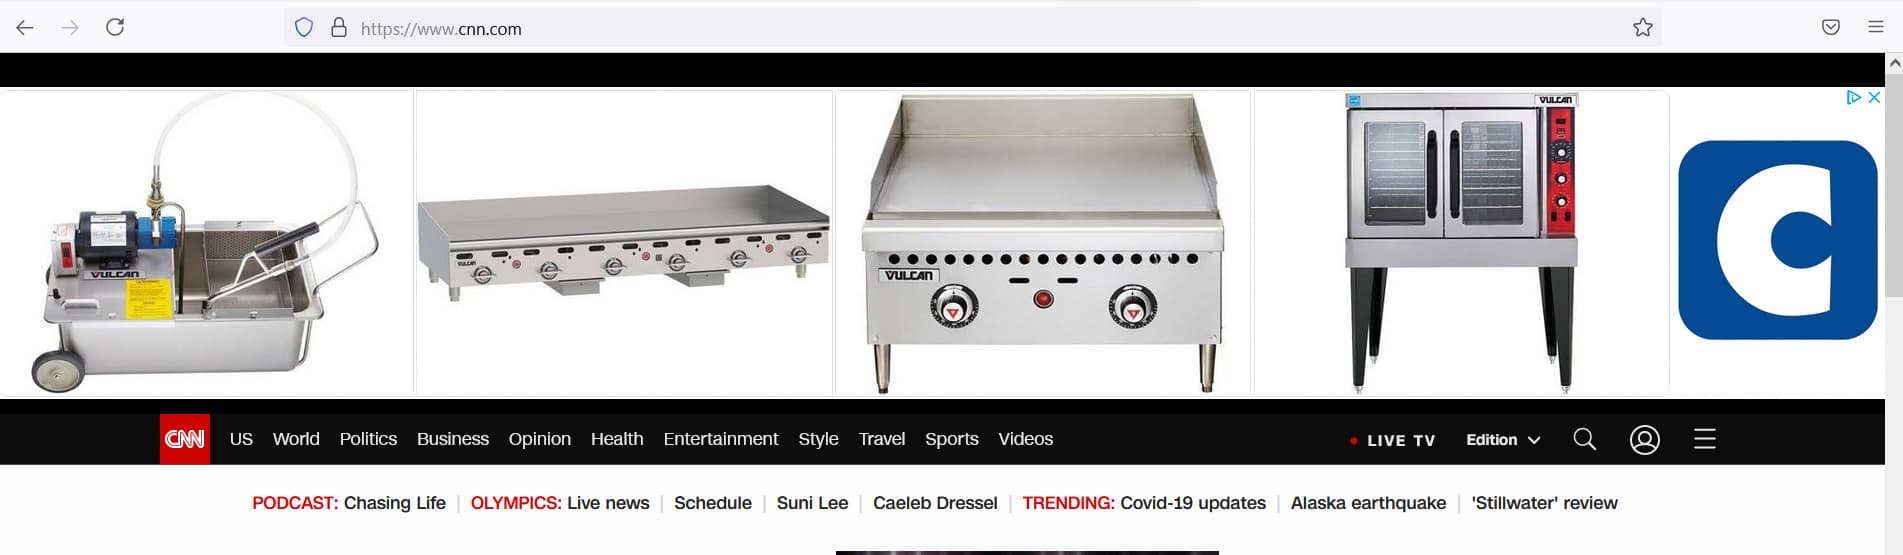Viewport: 1903px width, 555px height.
Task: Open the Pocket save icon
Action: click(1831, 27)
